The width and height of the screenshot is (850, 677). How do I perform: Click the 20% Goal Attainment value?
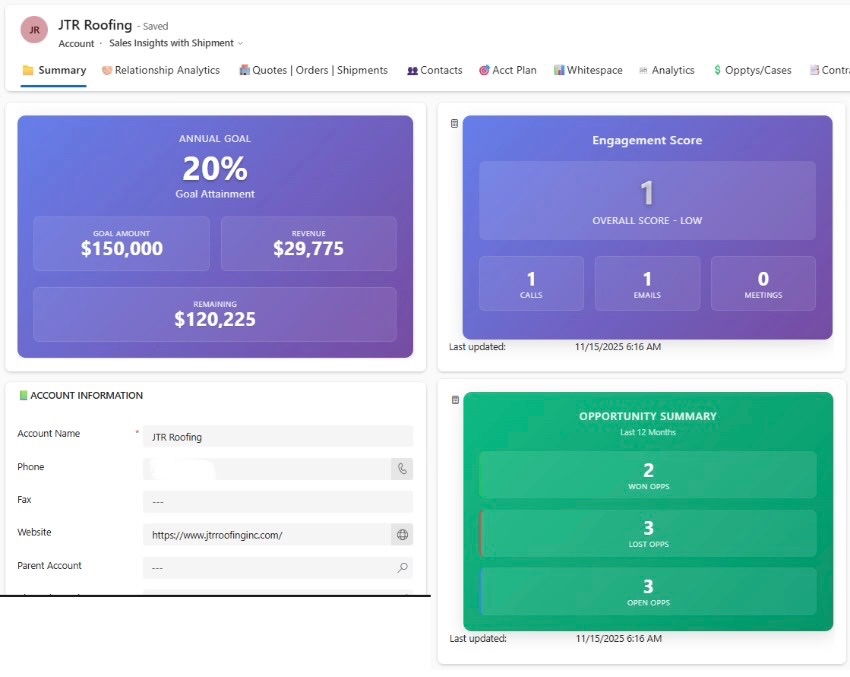tap(215, 169)
